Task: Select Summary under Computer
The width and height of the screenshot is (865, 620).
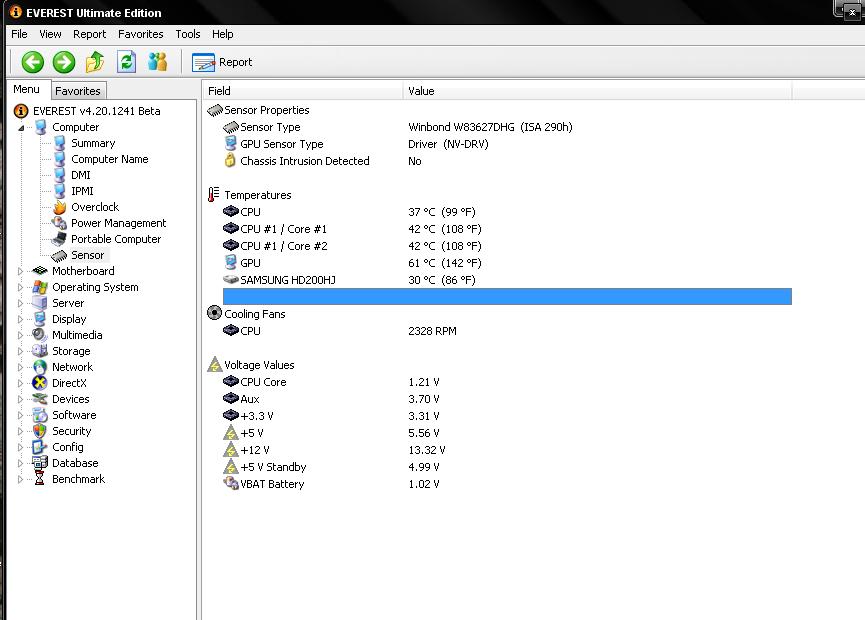Action: [93, 143]
